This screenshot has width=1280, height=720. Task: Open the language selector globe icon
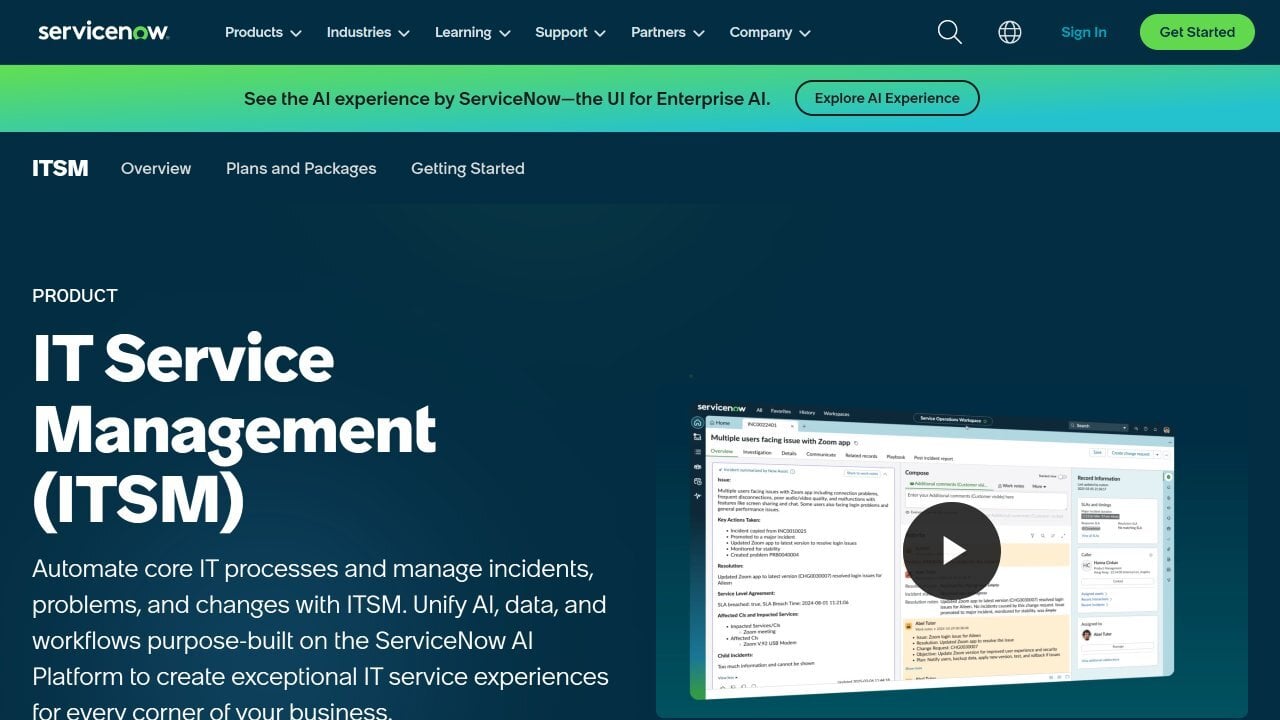point(1010,32)
